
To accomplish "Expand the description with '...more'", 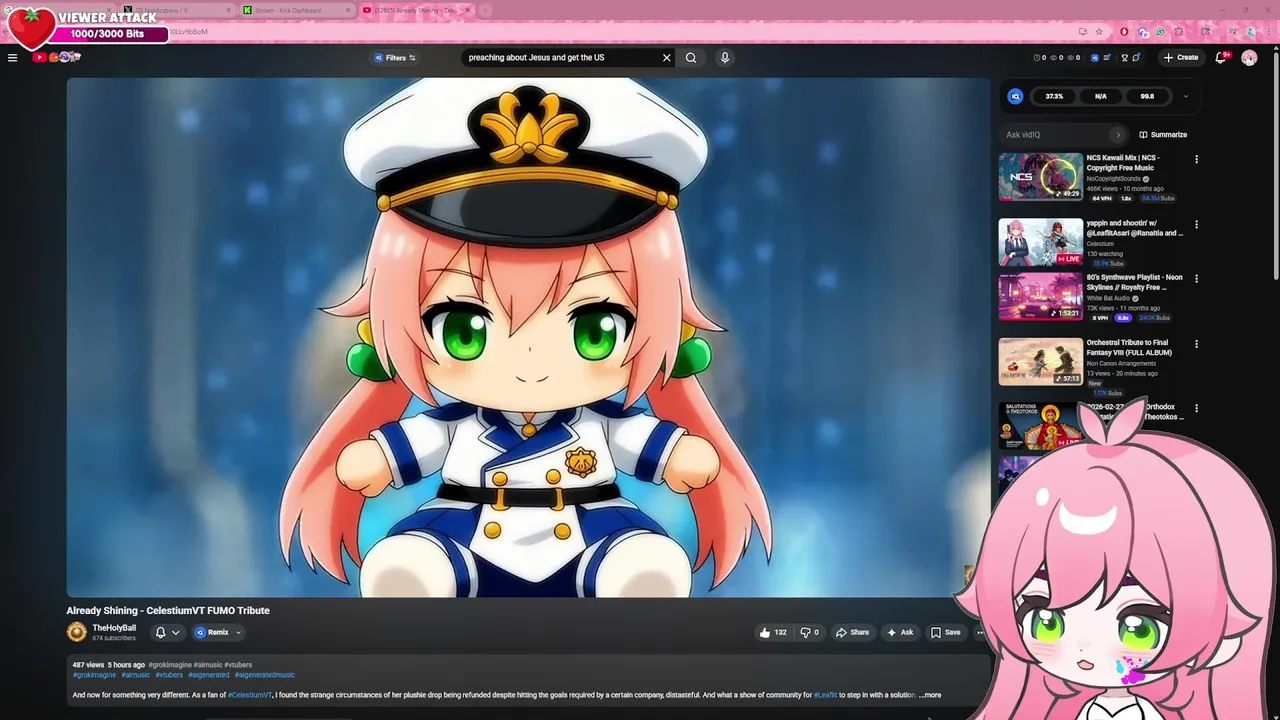I will pos(930,695).
